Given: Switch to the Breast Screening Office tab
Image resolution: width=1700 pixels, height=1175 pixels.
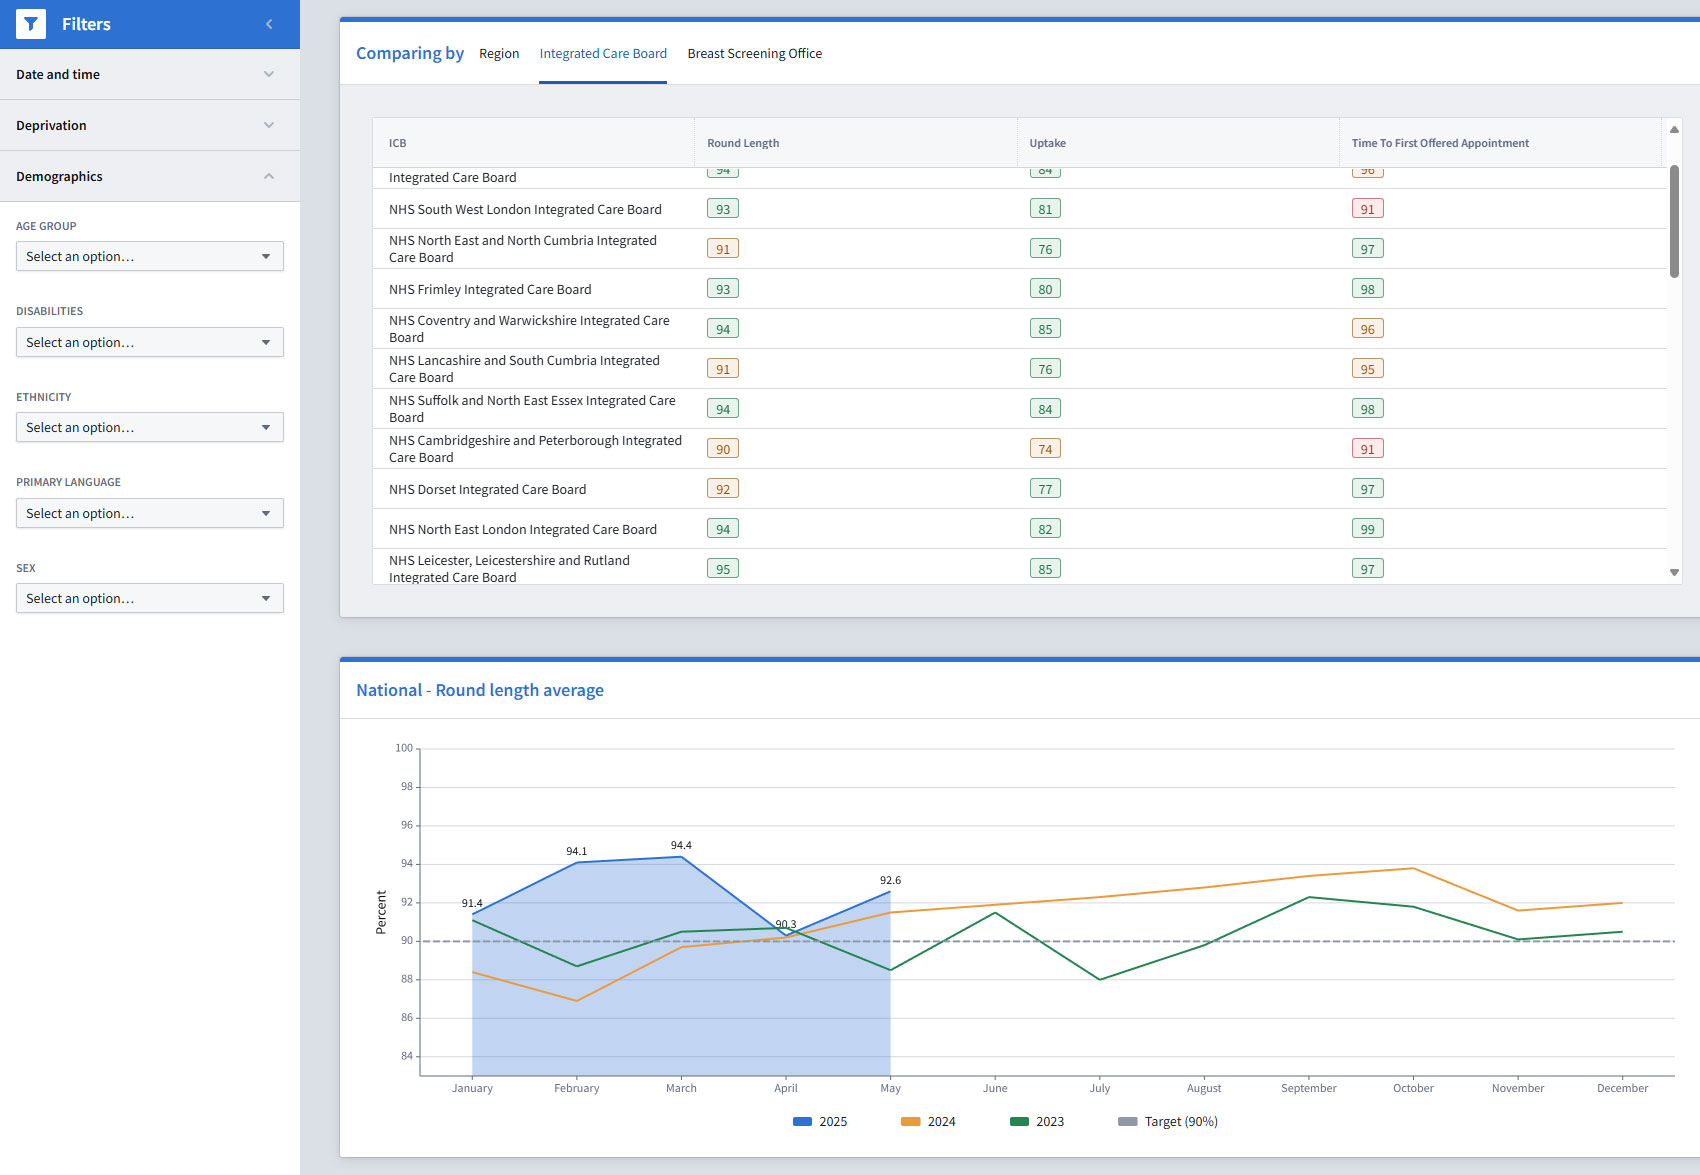Looking at the screenshot, I should click(x=754, y=54).
